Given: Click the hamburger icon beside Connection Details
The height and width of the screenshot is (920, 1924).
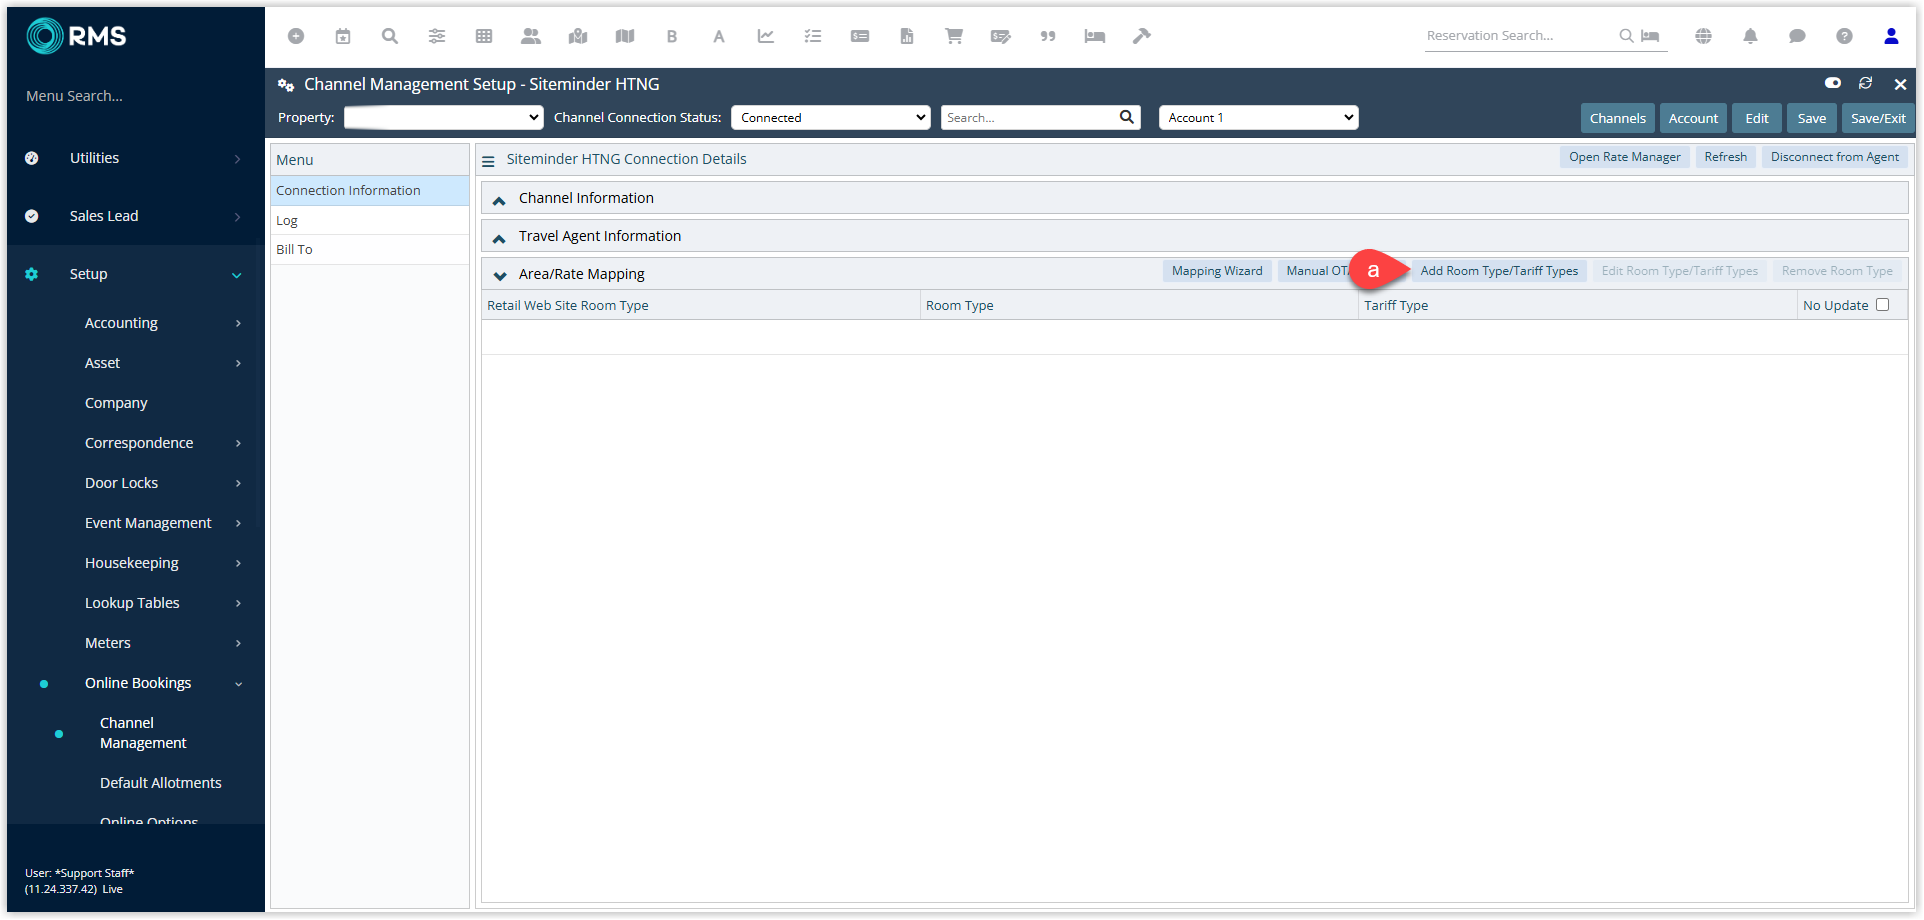Looking at the screenshot, I should (488, 160).
